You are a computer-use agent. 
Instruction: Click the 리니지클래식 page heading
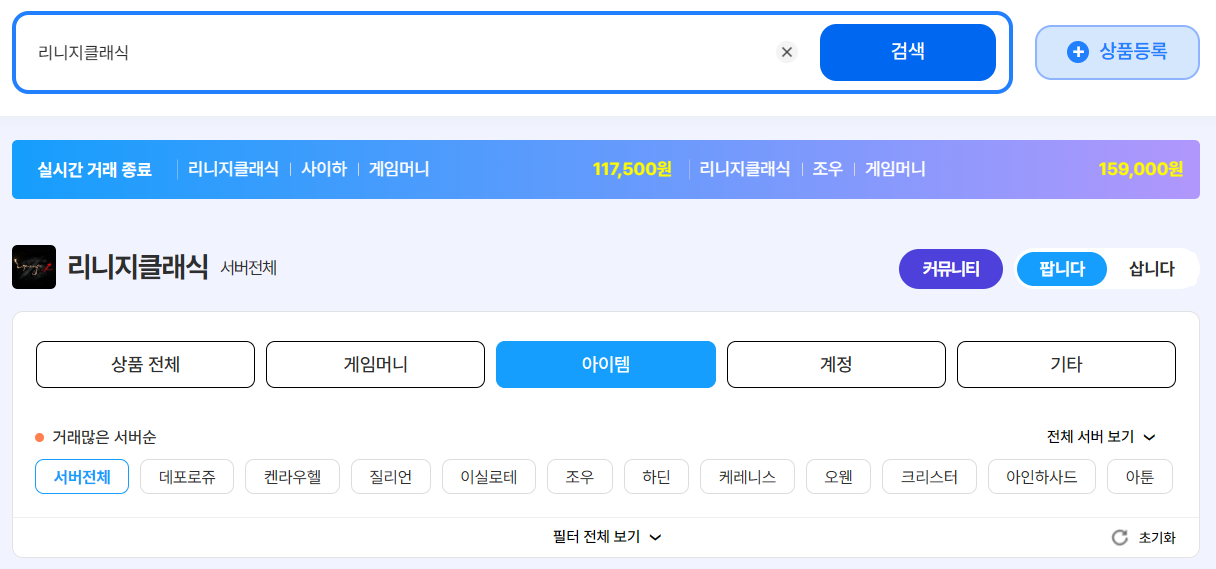(138, 267)
